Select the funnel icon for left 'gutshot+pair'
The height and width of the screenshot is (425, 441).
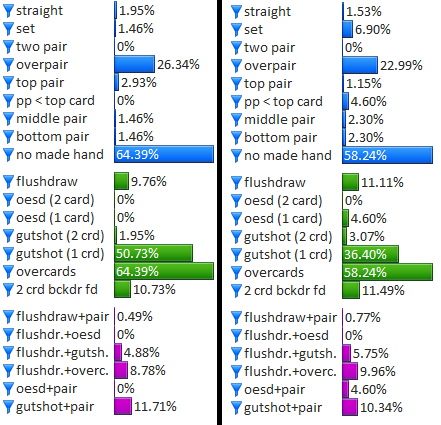8,407
